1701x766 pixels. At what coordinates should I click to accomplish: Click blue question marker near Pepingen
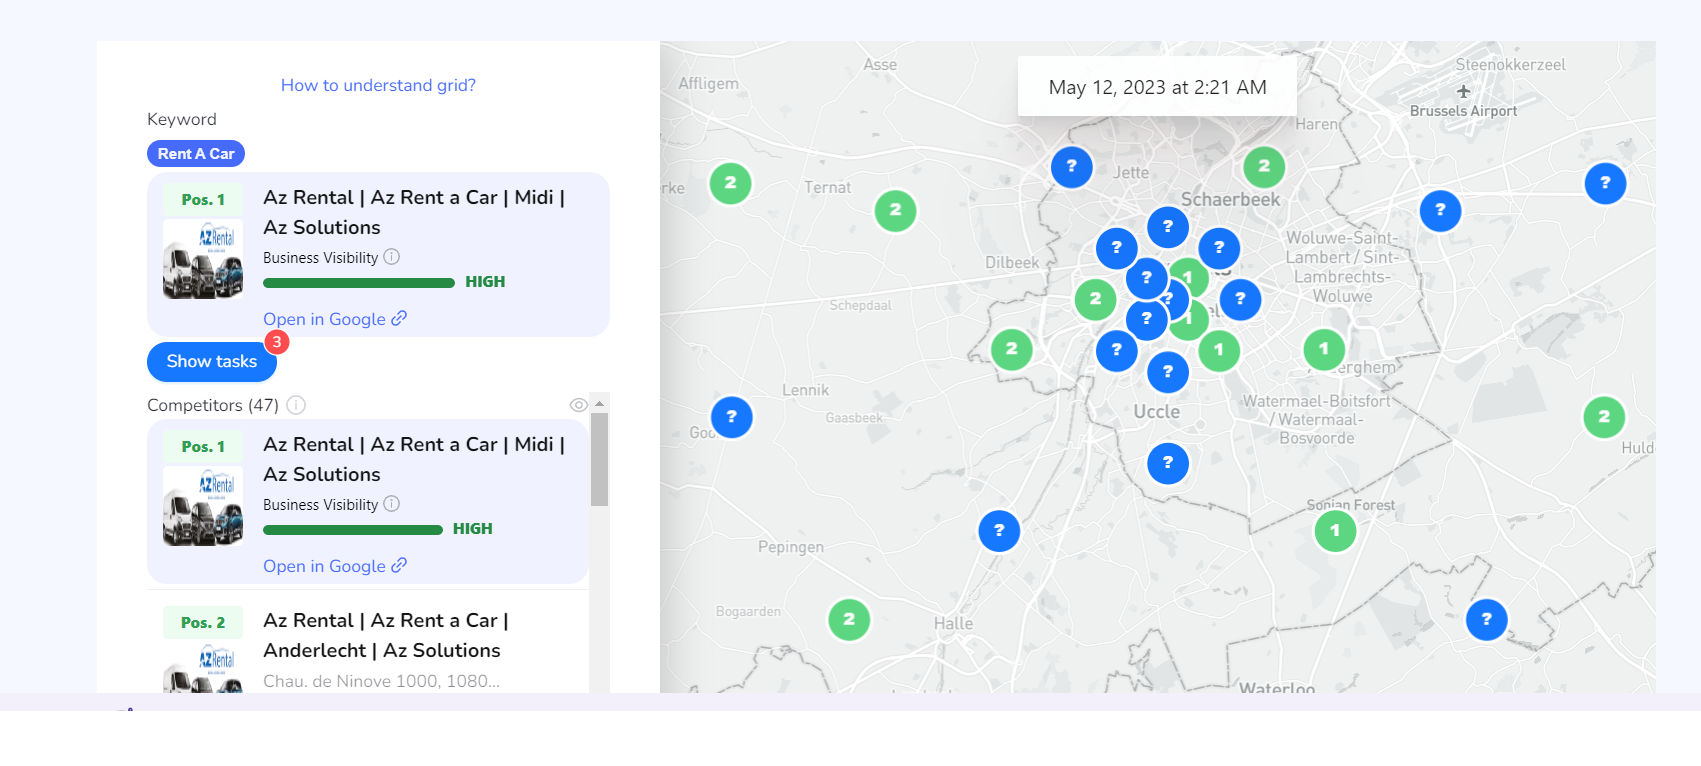(999, 531)
